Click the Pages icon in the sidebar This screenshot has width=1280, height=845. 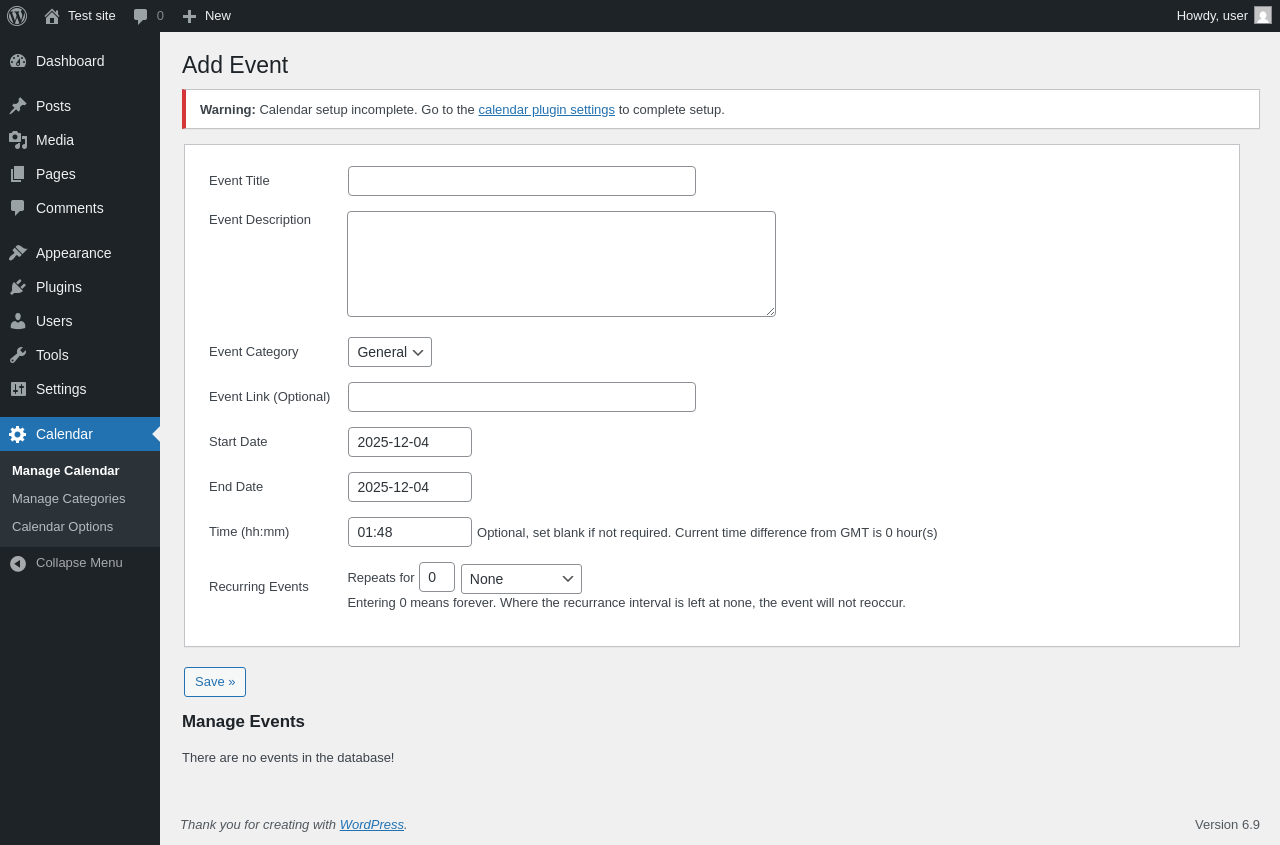pos(18,174)
